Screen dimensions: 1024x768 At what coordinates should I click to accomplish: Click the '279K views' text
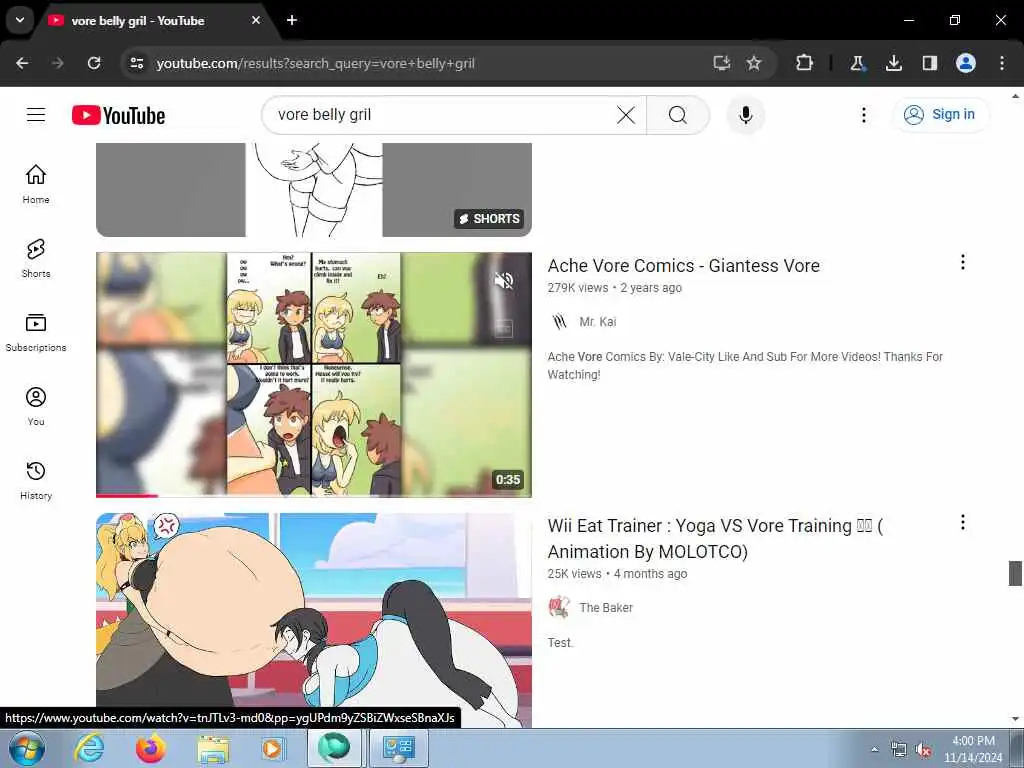pos(577,288)
